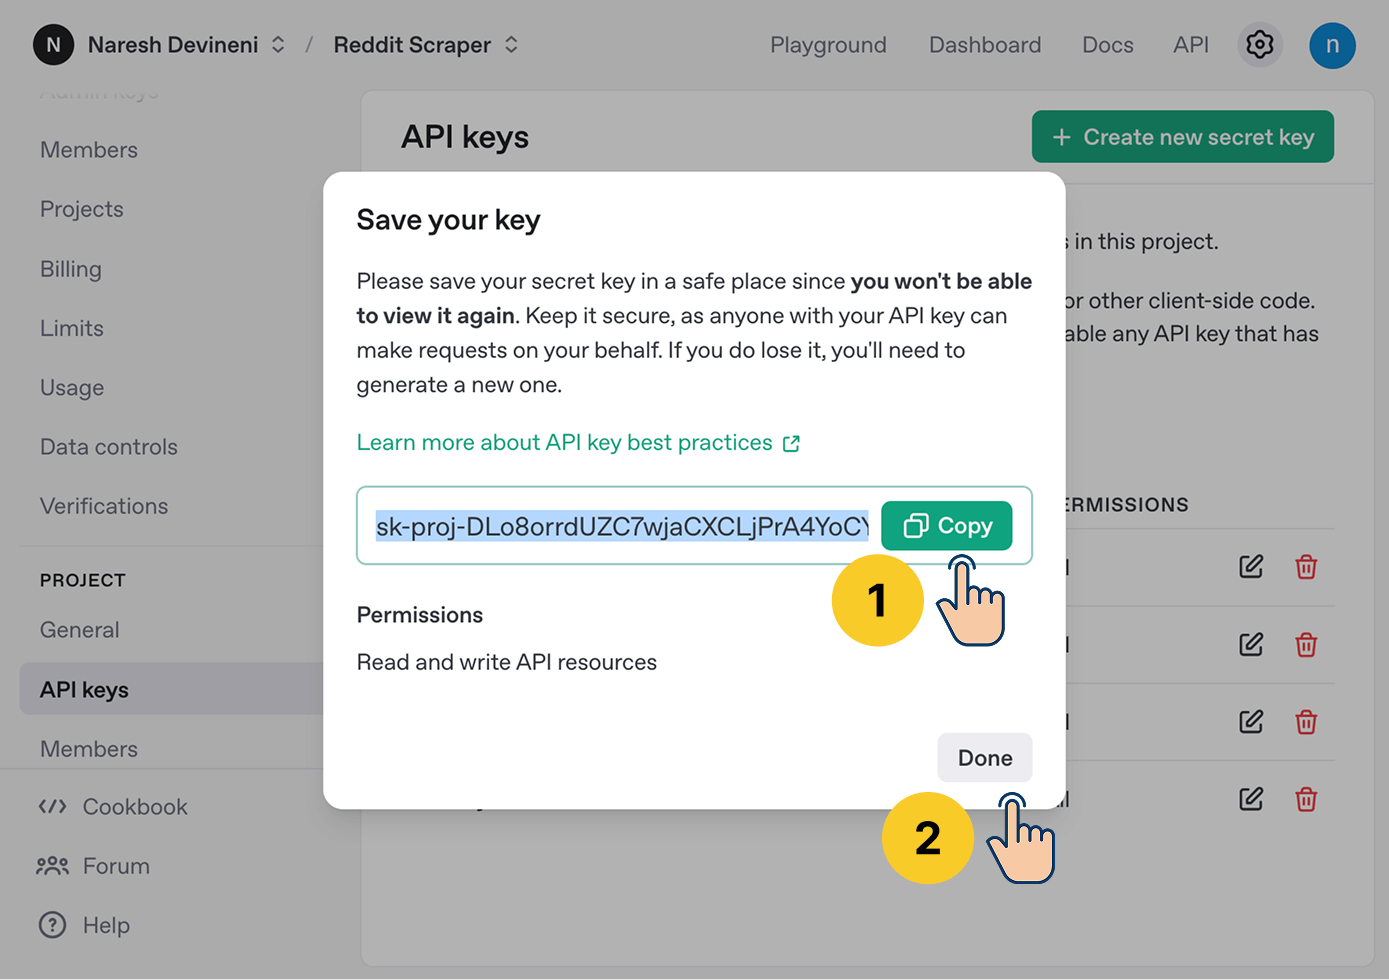Image resolution: width=1389 pixels, height=980 pixels.
Task: Switch to the Dashboard
Action: pos(984,44)
